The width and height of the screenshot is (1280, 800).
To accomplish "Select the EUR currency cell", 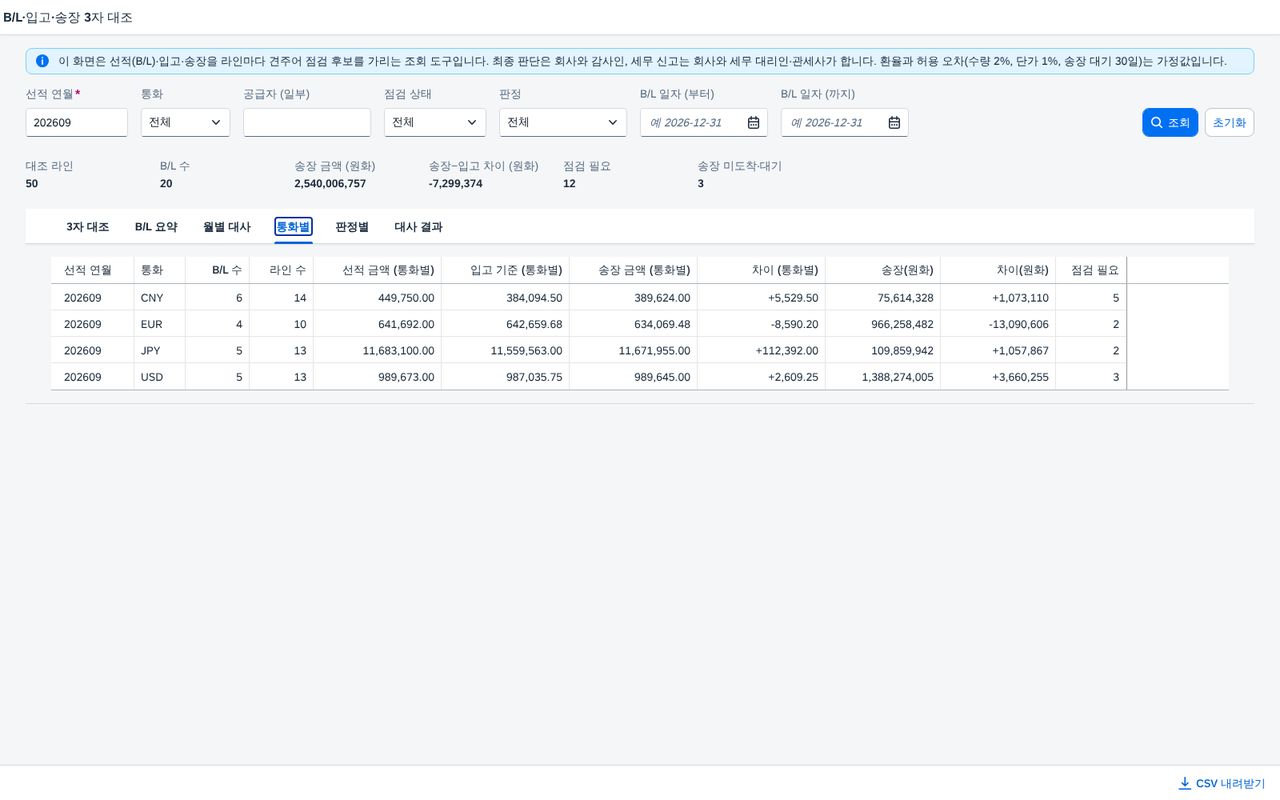I will click(160, 324).
